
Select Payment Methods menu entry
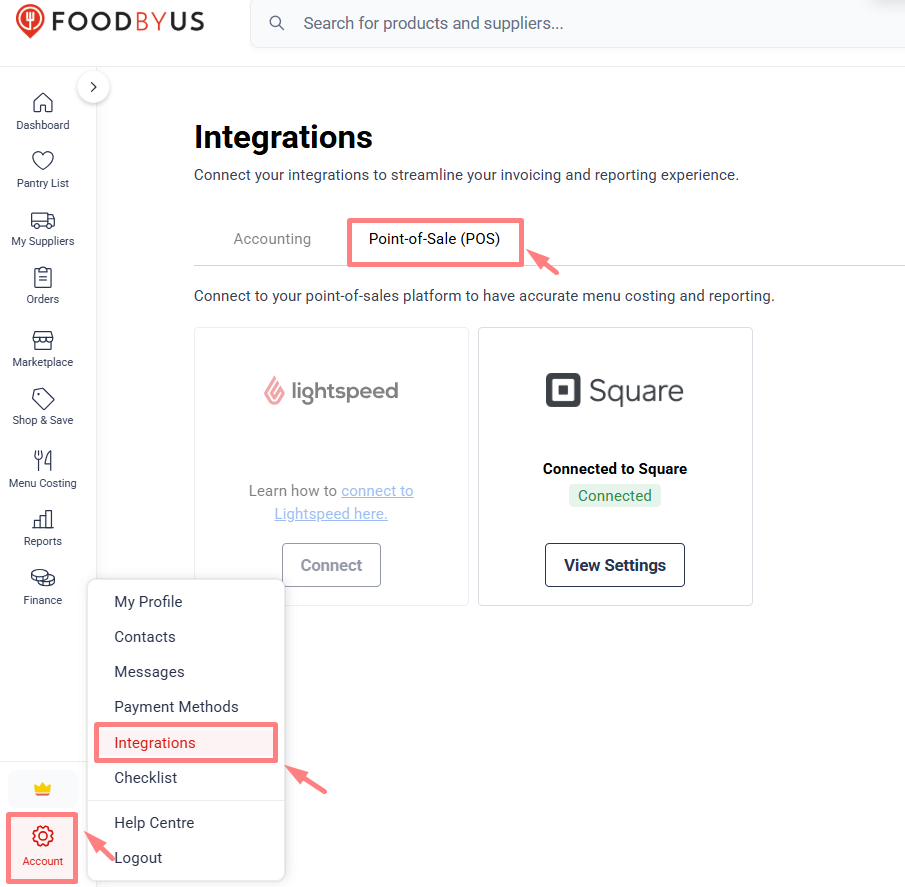(x=176, y=707)
